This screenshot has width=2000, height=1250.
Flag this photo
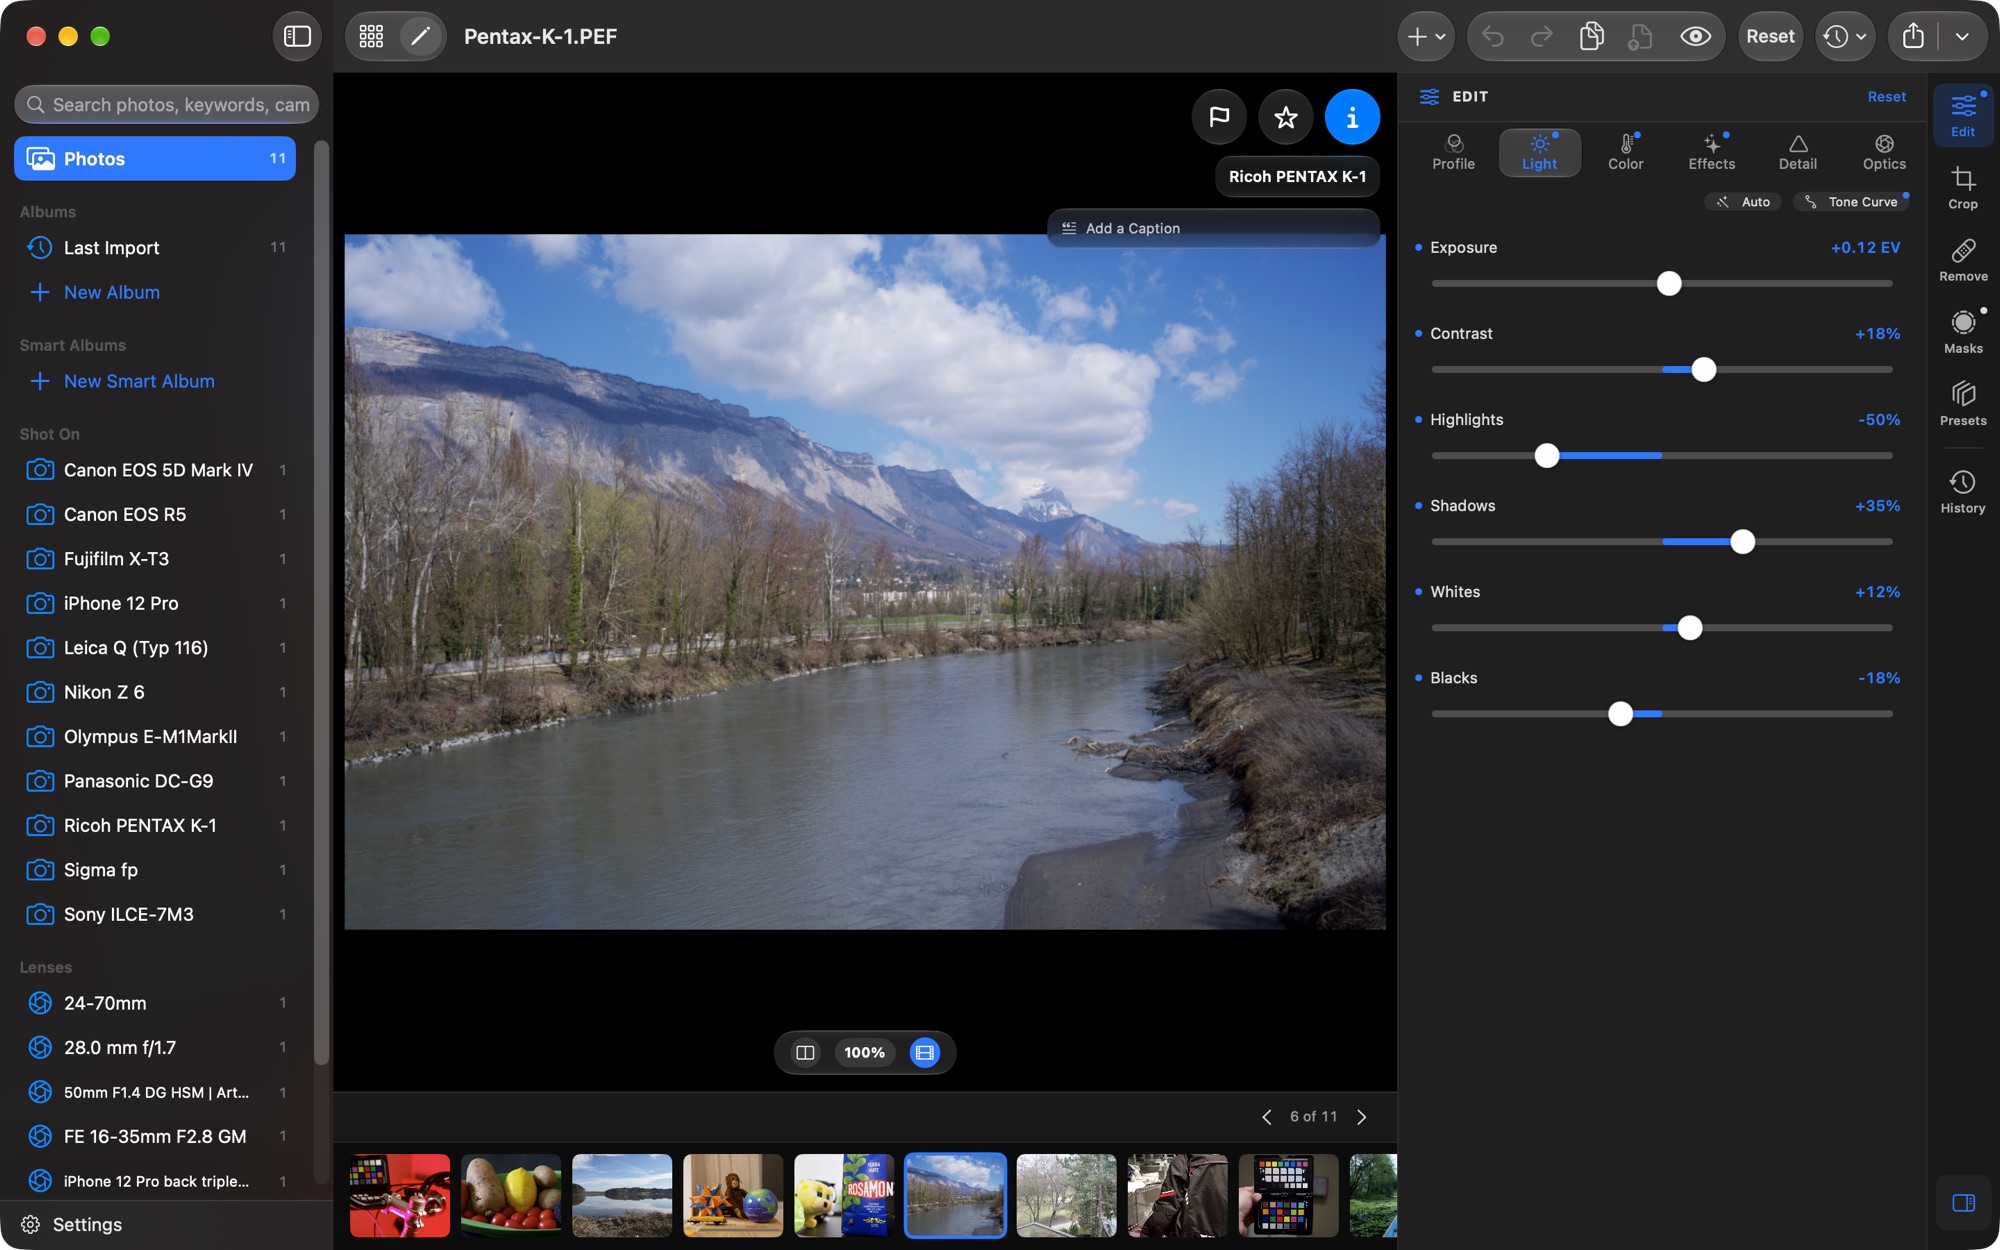(x=1219, y=117)
